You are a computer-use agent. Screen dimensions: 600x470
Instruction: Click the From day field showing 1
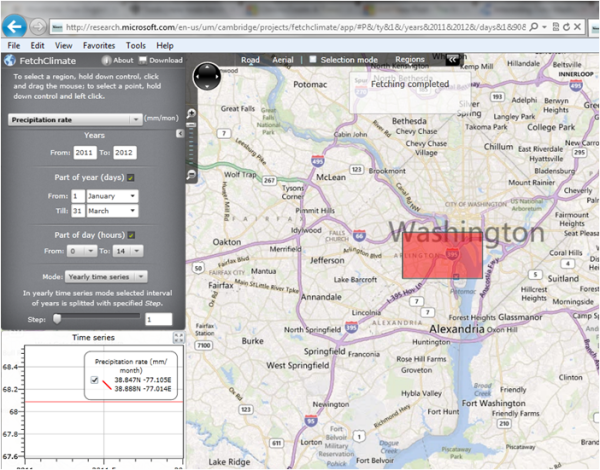point(78,196)
